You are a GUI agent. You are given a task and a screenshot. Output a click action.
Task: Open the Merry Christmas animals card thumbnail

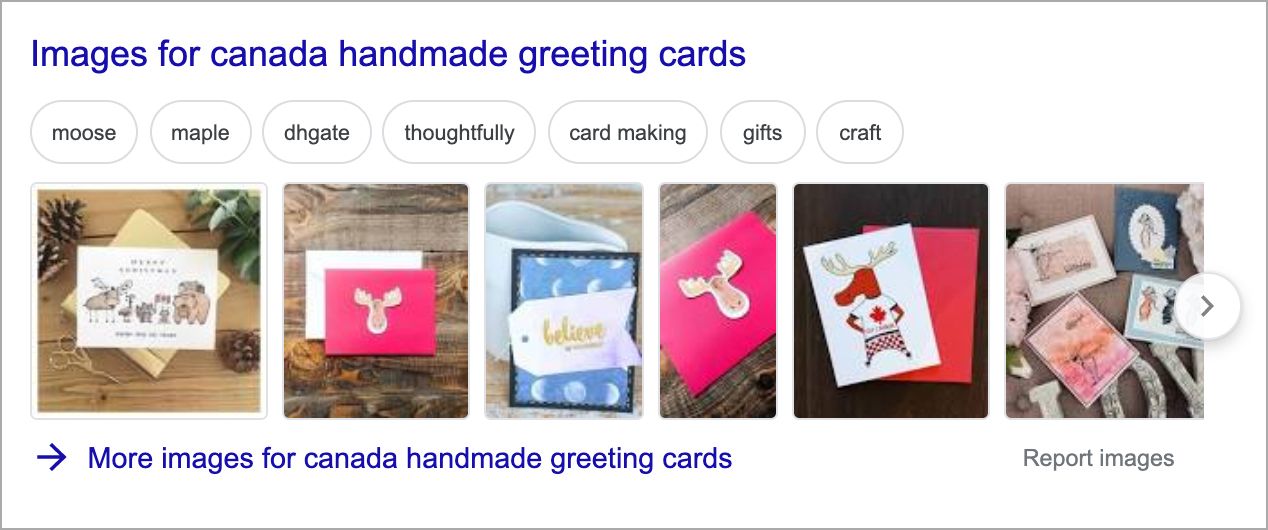[x=149, y=300]
